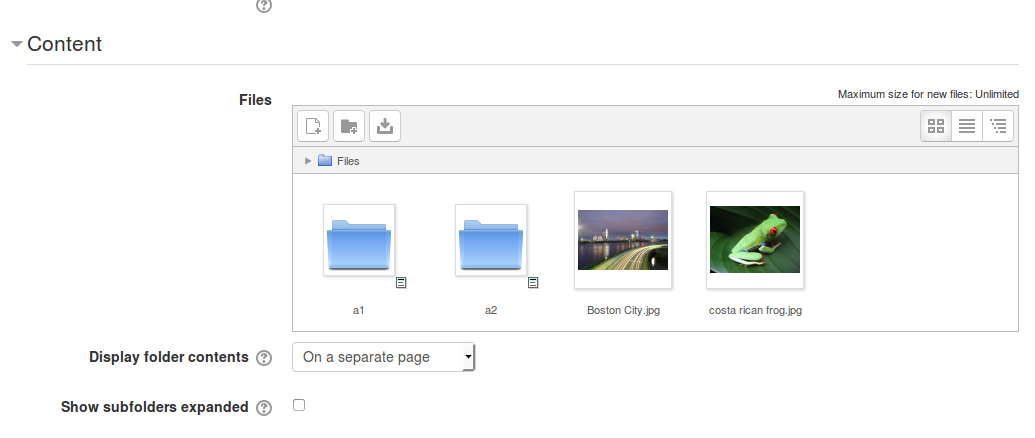Open help for Show subfolders expanded
Screen dimensions: 1035x438
tap(264, 408)
